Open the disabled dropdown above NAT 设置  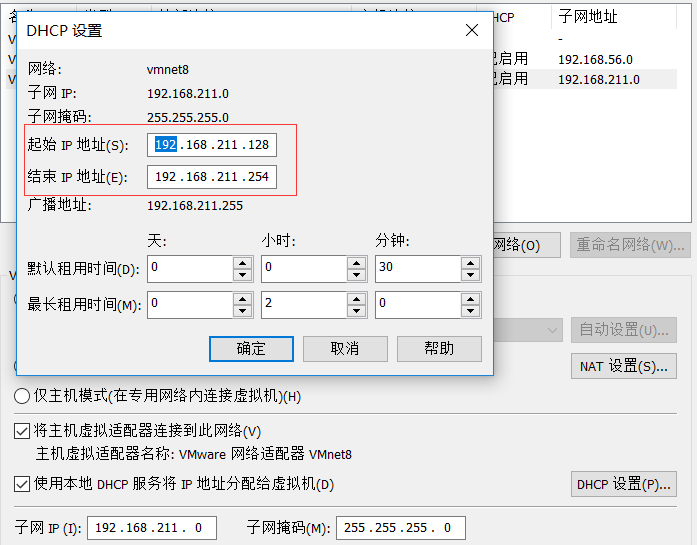click(x=528, y=330)
